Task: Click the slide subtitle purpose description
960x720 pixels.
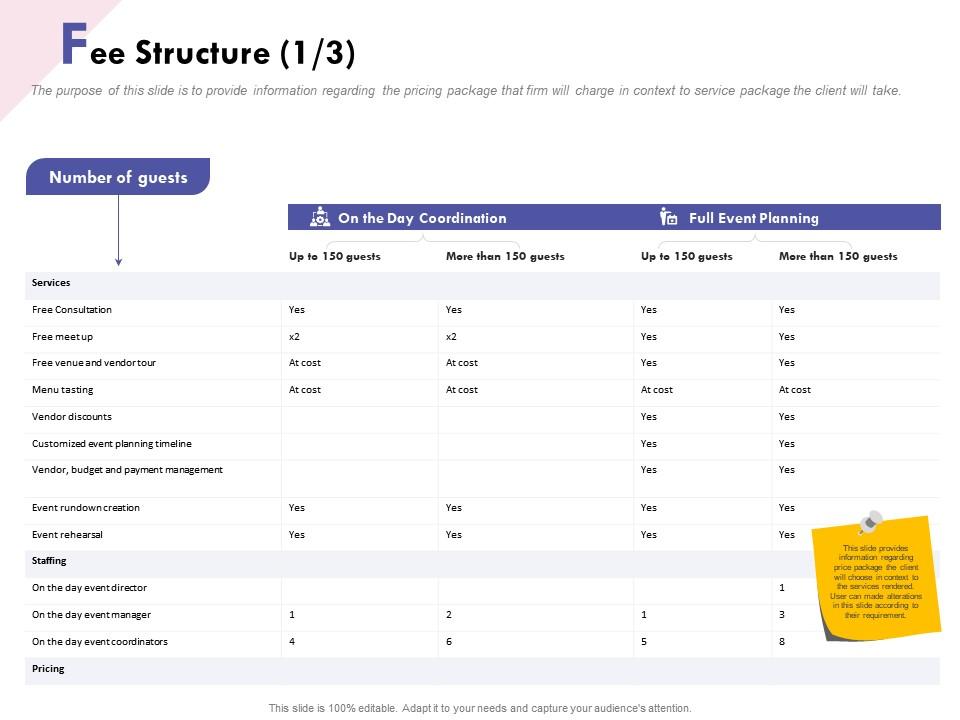Action: (x=466, y=91)
